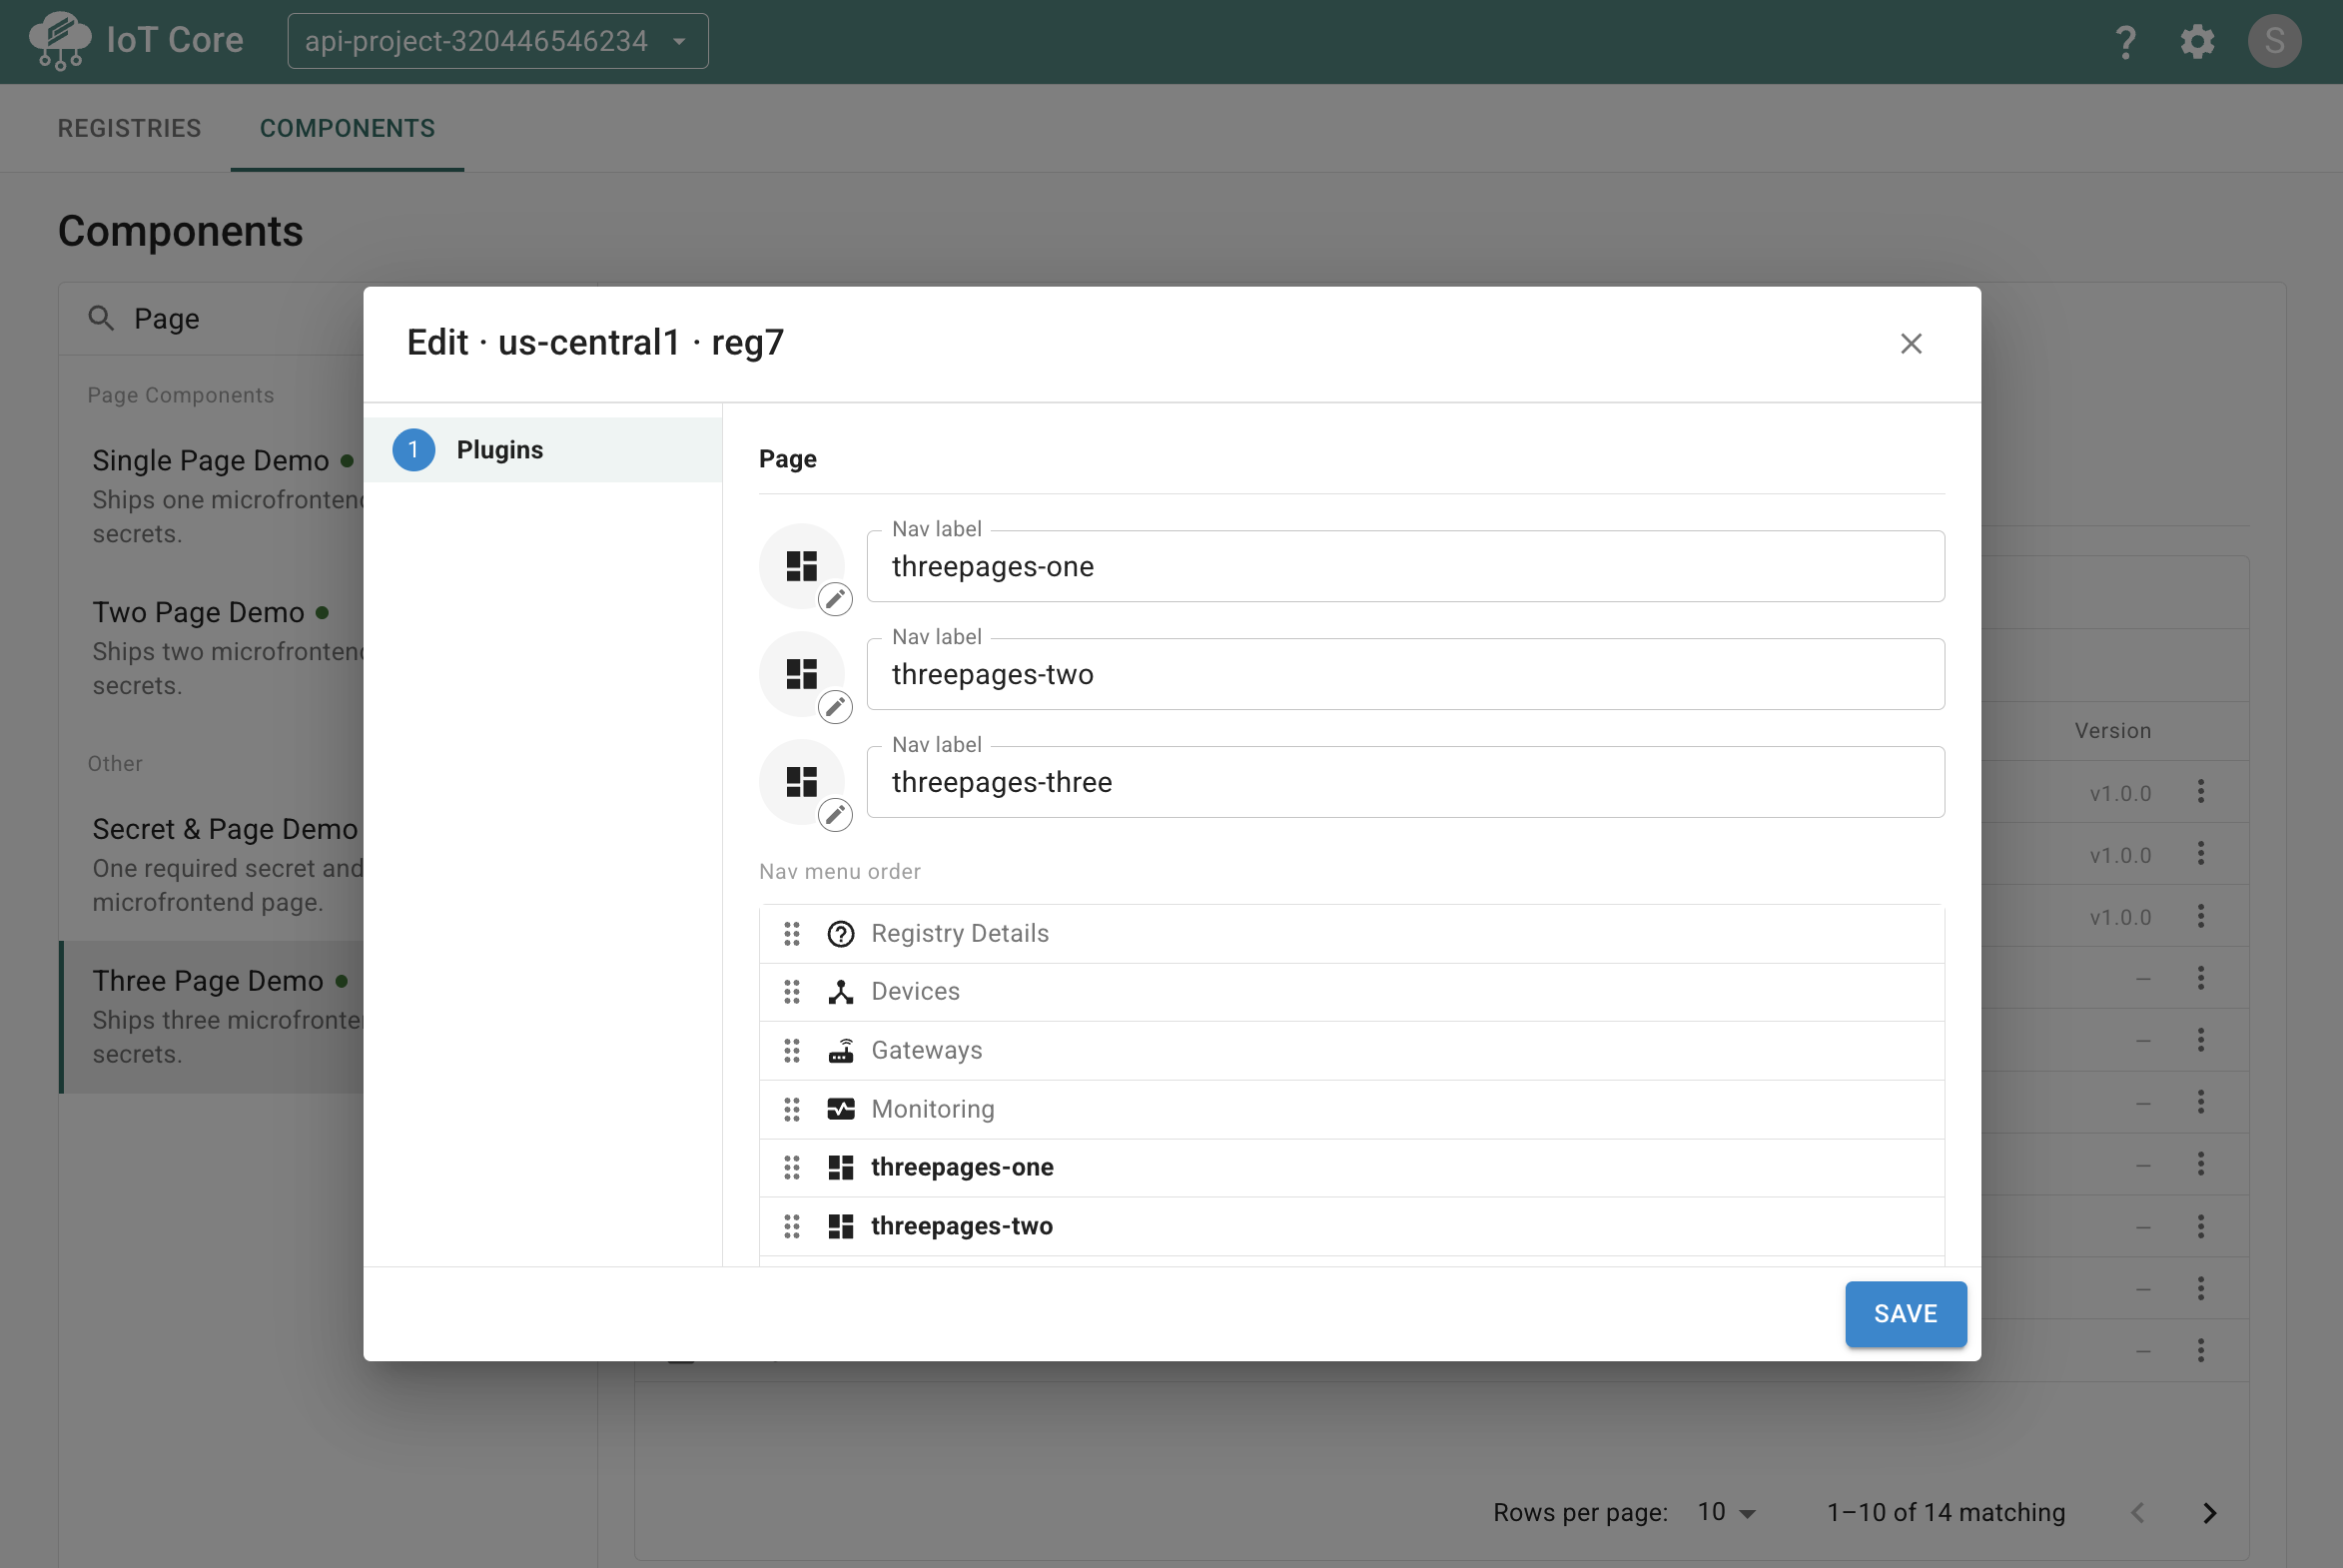Open the settings gear icon
Image resolution: width=2343 pixels, height=1568 pixels.
click(x=2197, y=42)
